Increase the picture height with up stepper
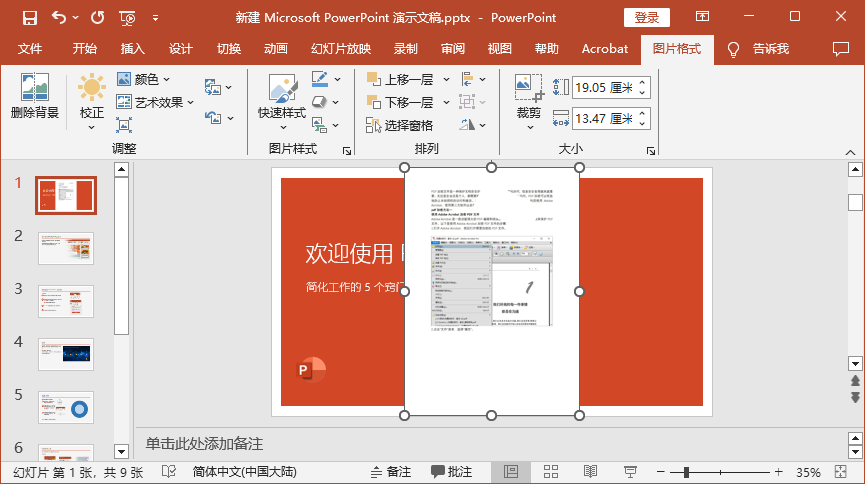 [643, 83]
